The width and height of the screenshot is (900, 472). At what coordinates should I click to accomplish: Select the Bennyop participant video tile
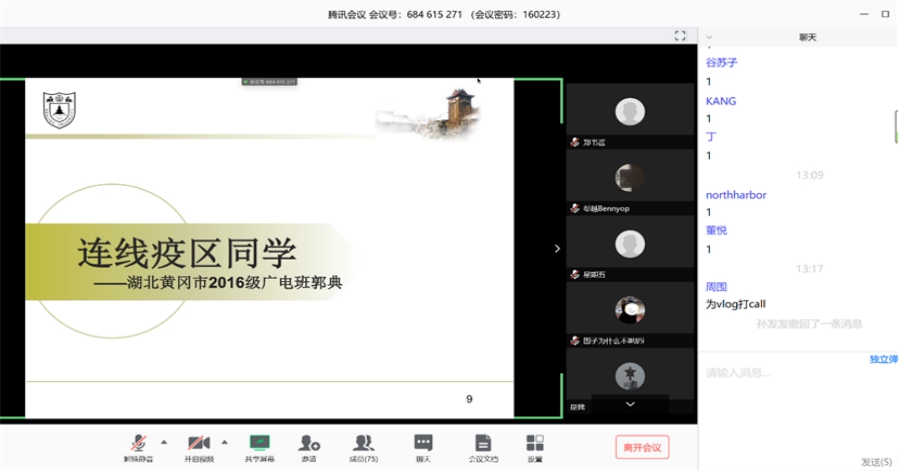[x=629, y=180]
